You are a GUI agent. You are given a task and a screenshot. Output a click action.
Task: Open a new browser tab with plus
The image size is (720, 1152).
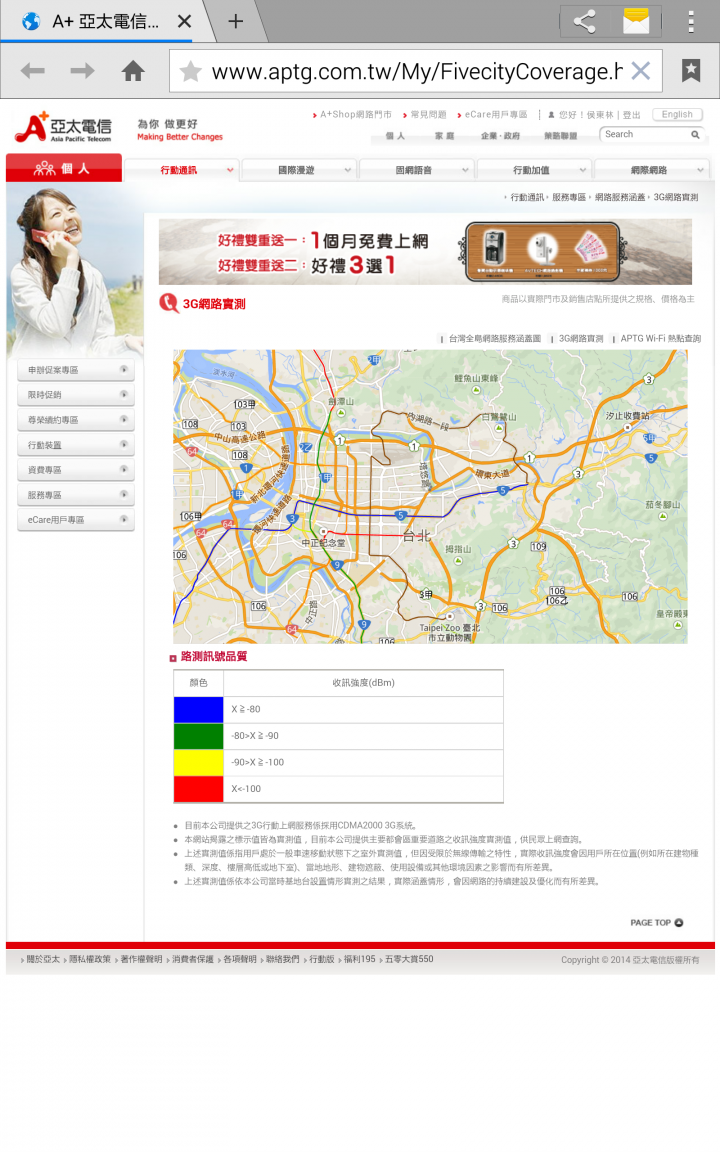[235, 21]
